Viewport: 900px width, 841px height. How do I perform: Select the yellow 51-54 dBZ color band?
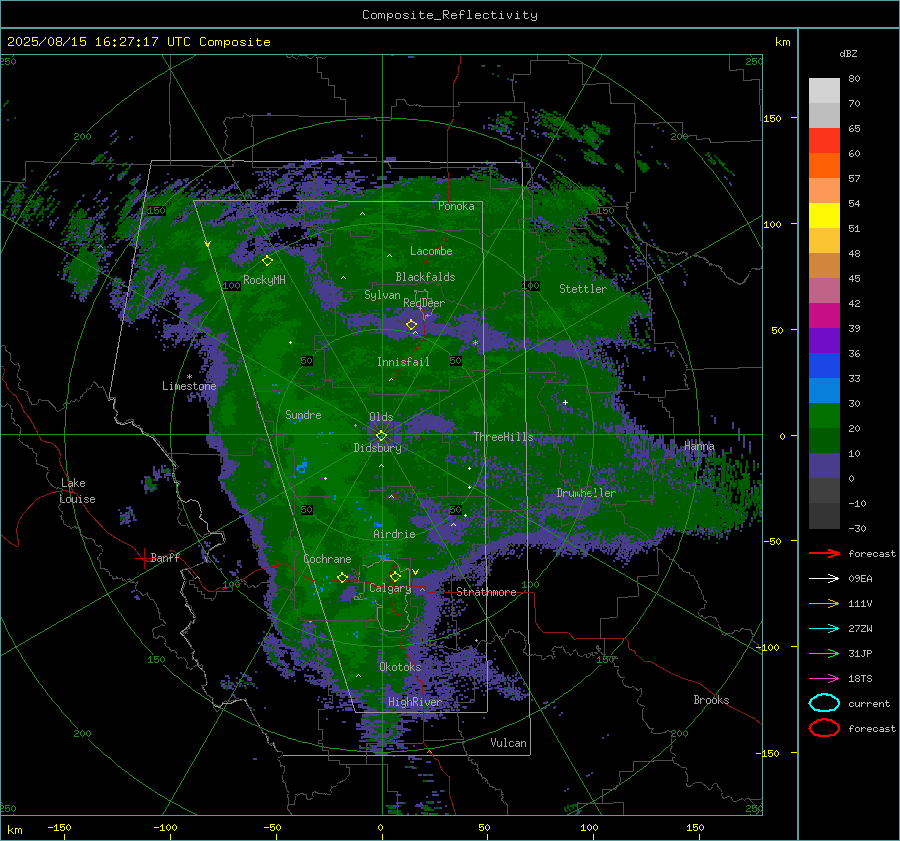coord(824,216)
